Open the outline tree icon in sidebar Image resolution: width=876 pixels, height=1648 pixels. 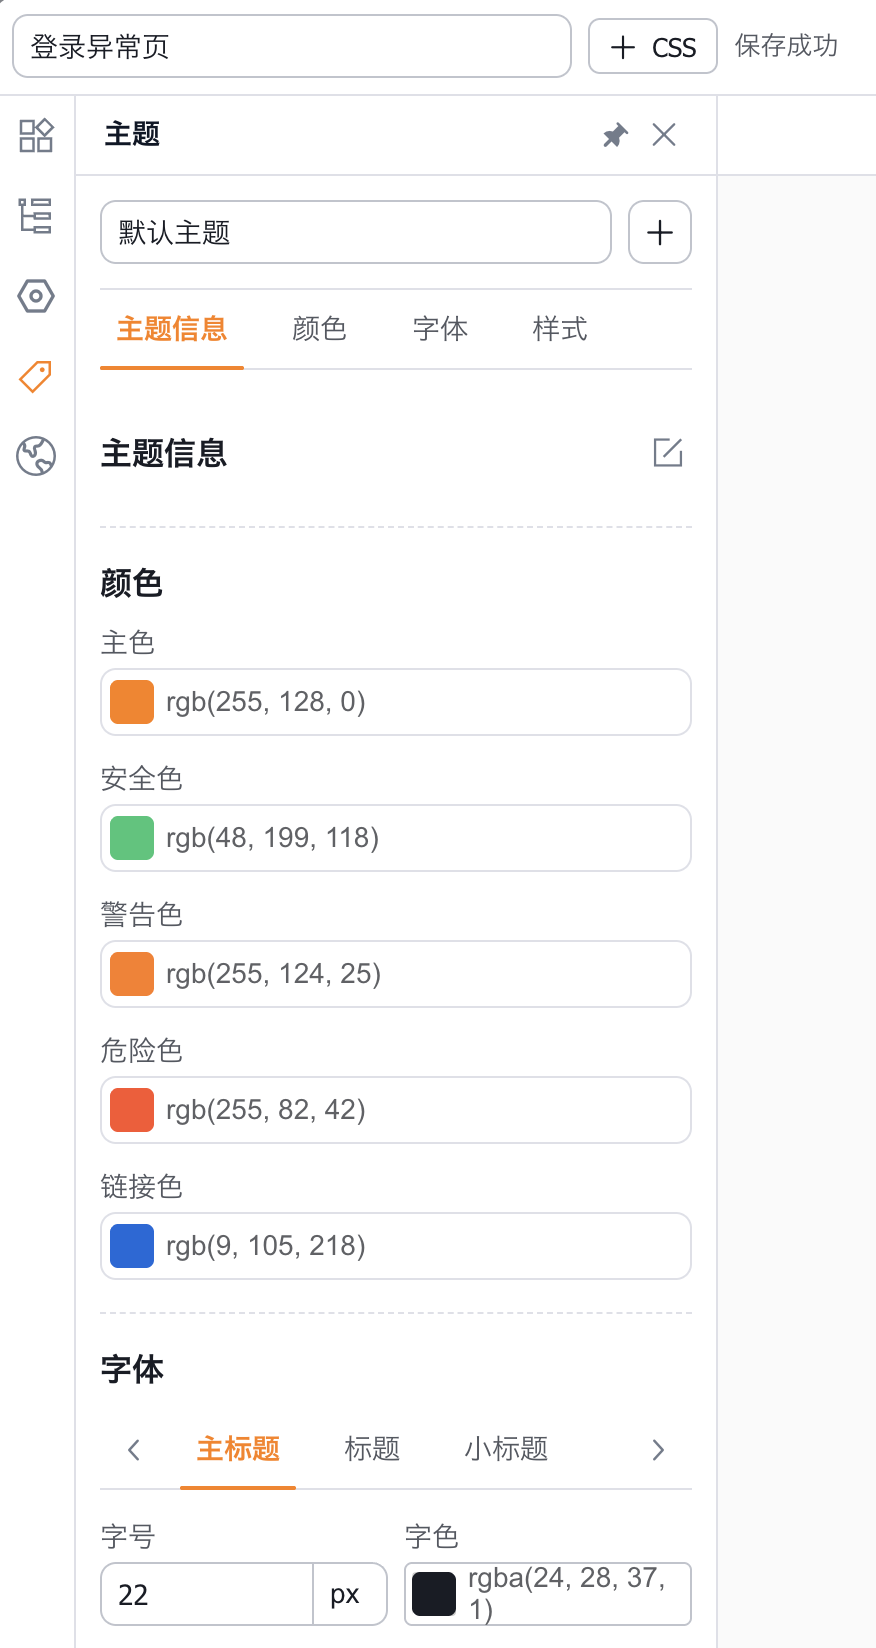click(36, 216)
